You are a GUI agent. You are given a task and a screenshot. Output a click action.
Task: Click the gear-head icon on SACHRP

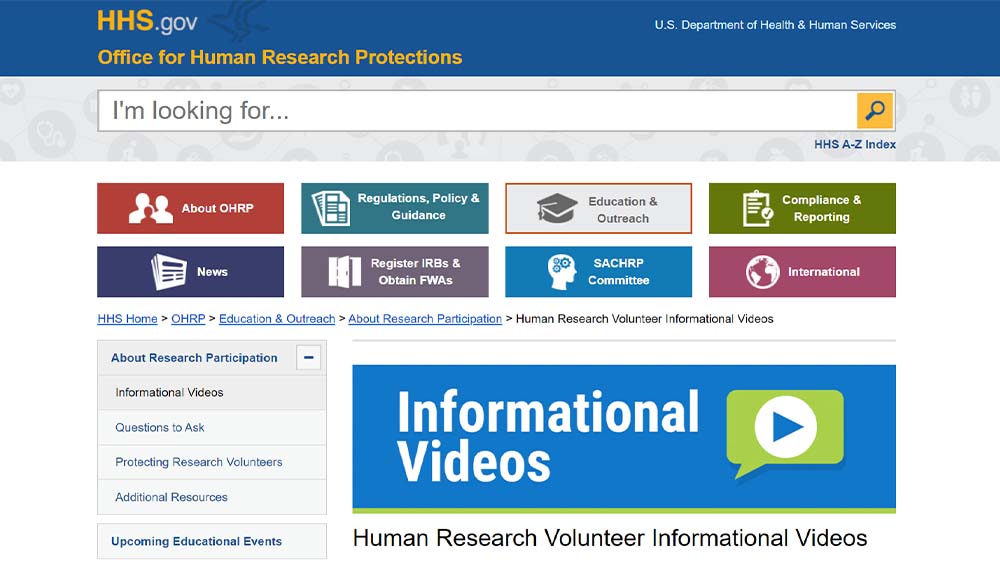pos(561,272)
